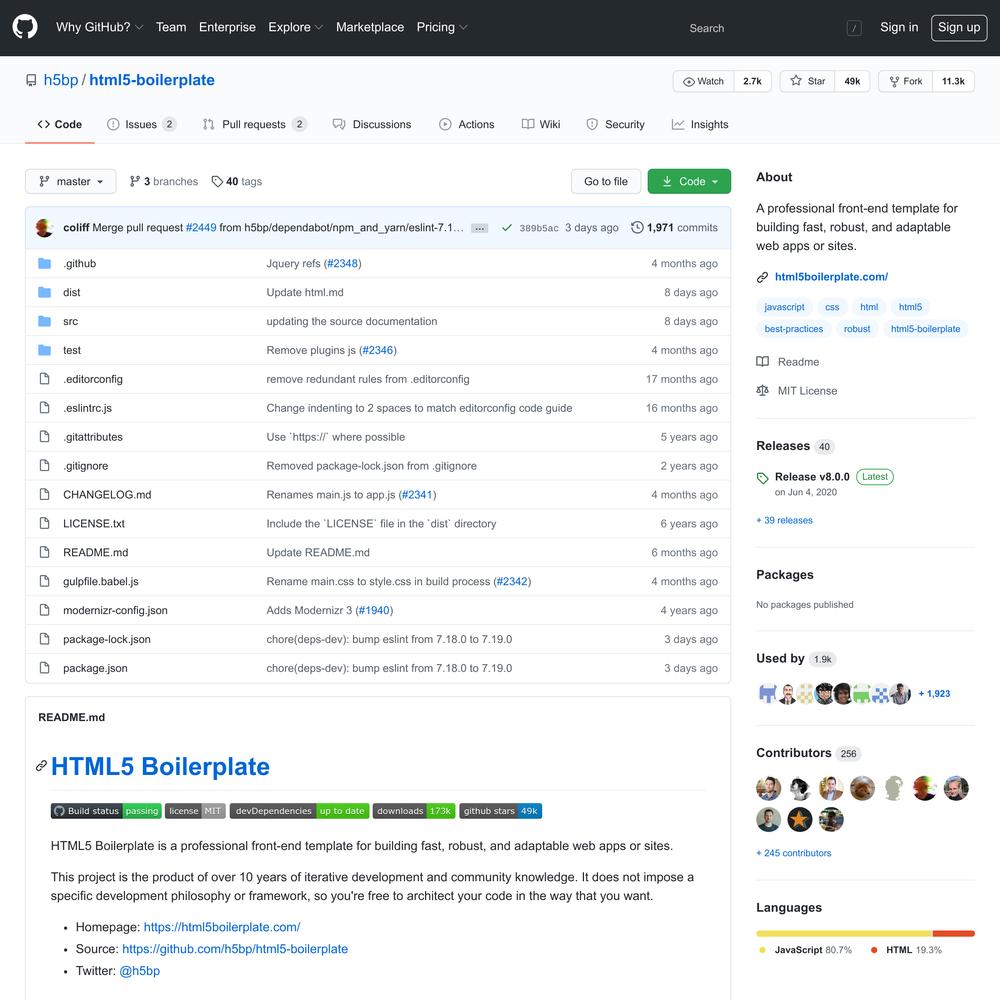Click the clock icon beside 1,971 commits

point(636,228)
